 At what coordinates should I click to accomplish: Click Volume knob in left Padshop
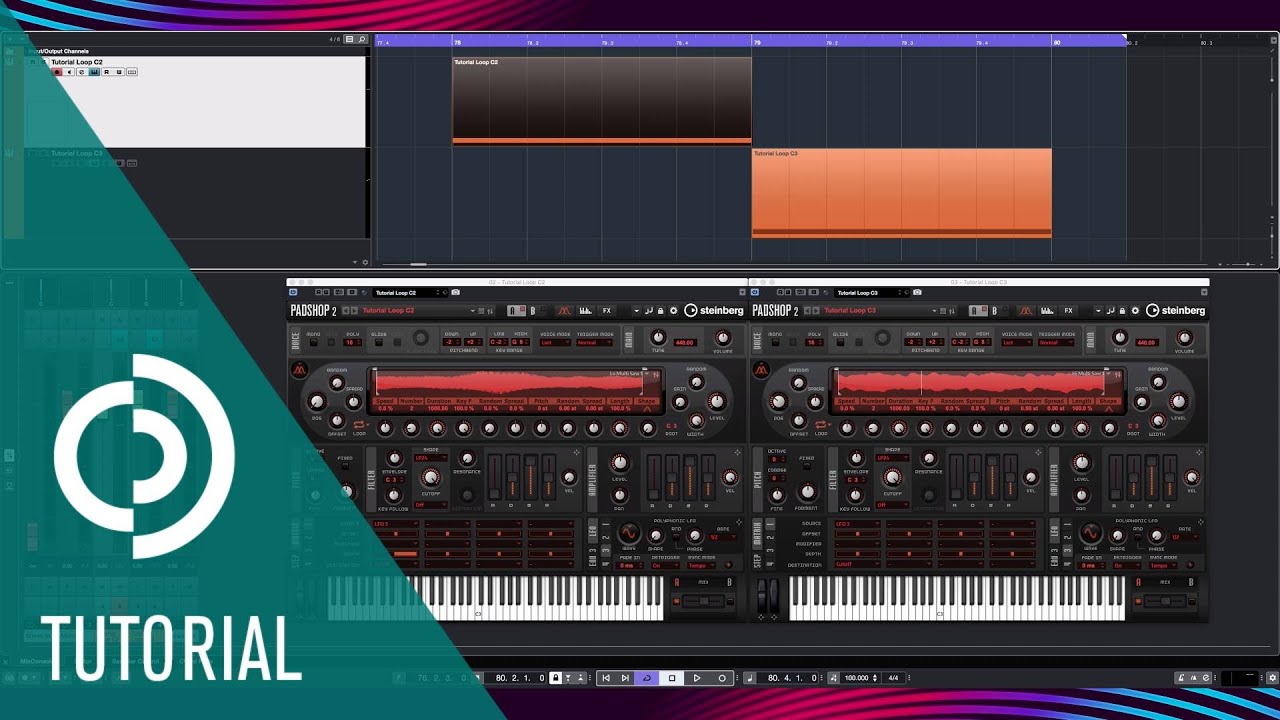pos(723,338)
